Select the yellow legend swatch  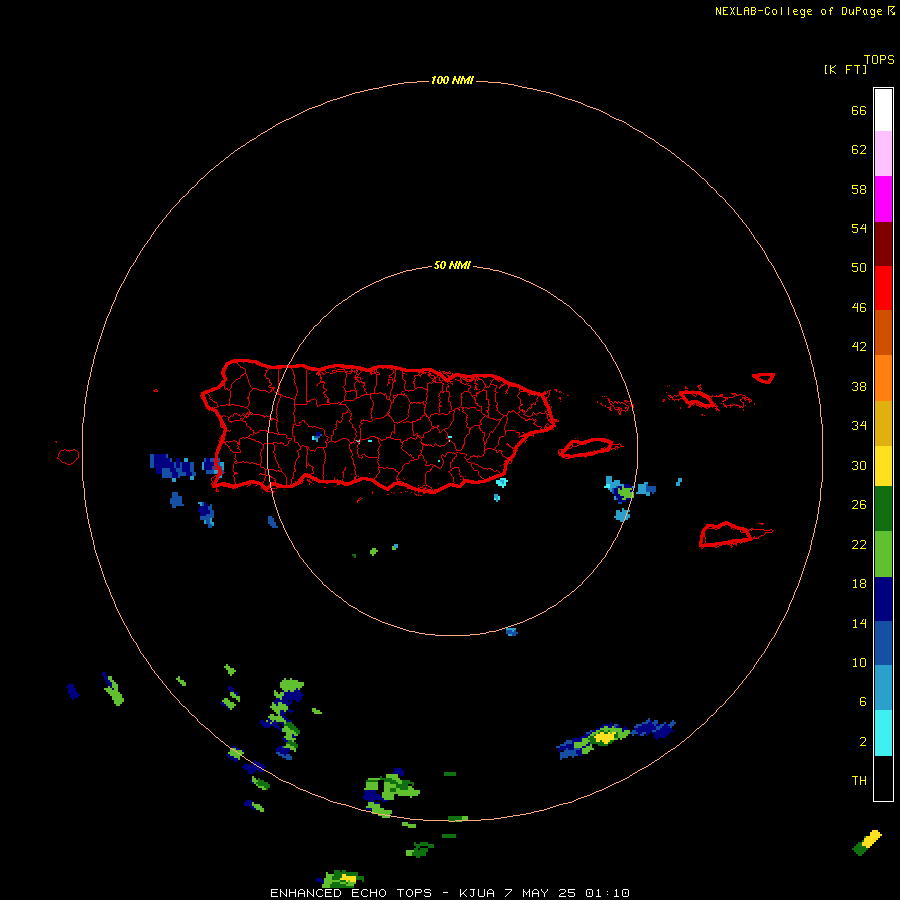click(883, 466)
